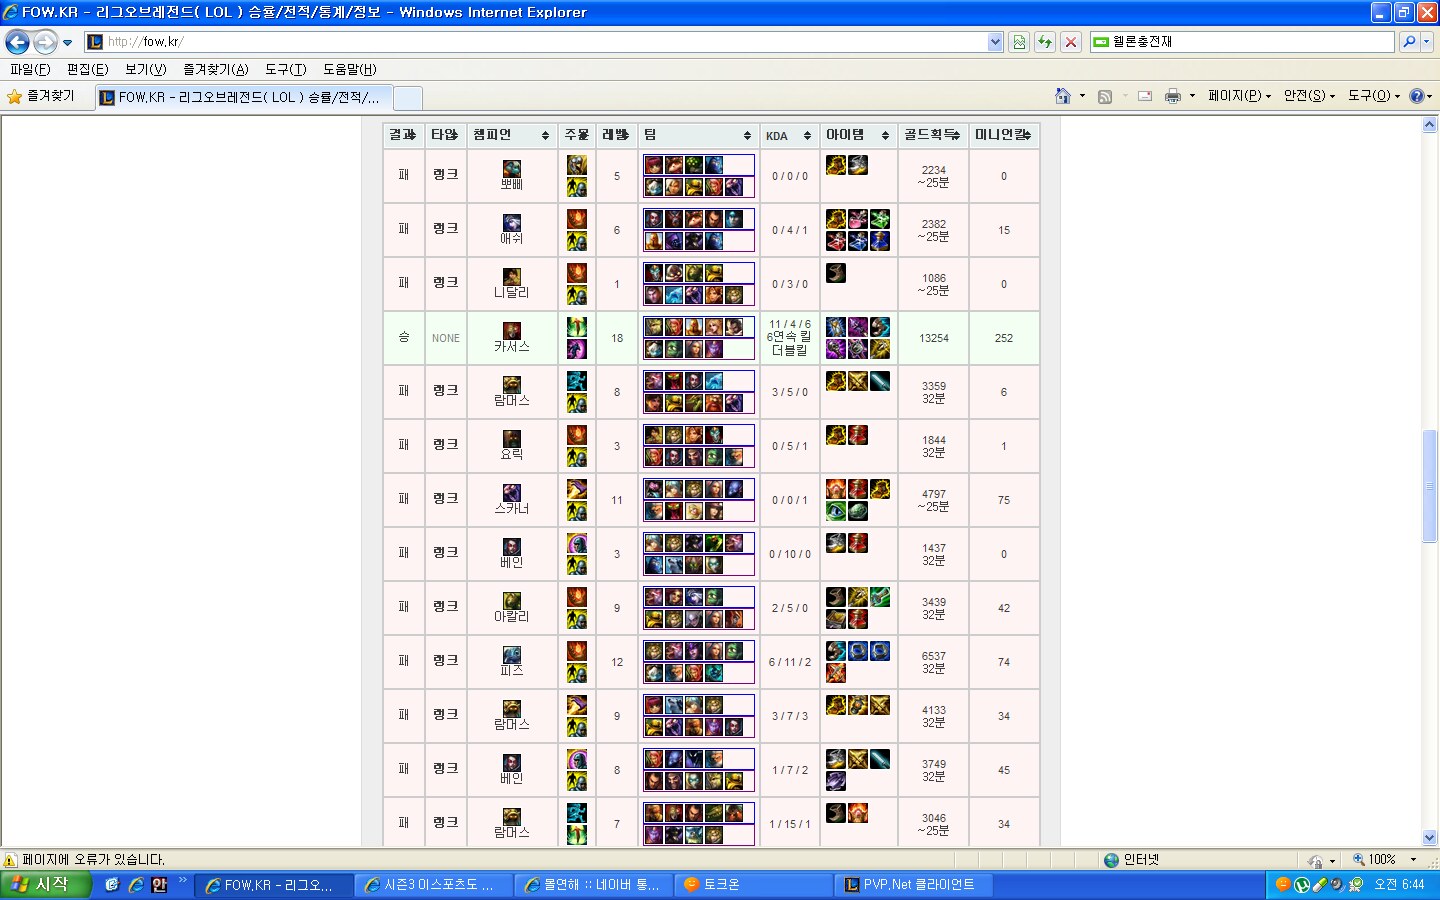The image size is (1440, 900).
Task: Click the gold value 13254
Action: tap(934, 338)
